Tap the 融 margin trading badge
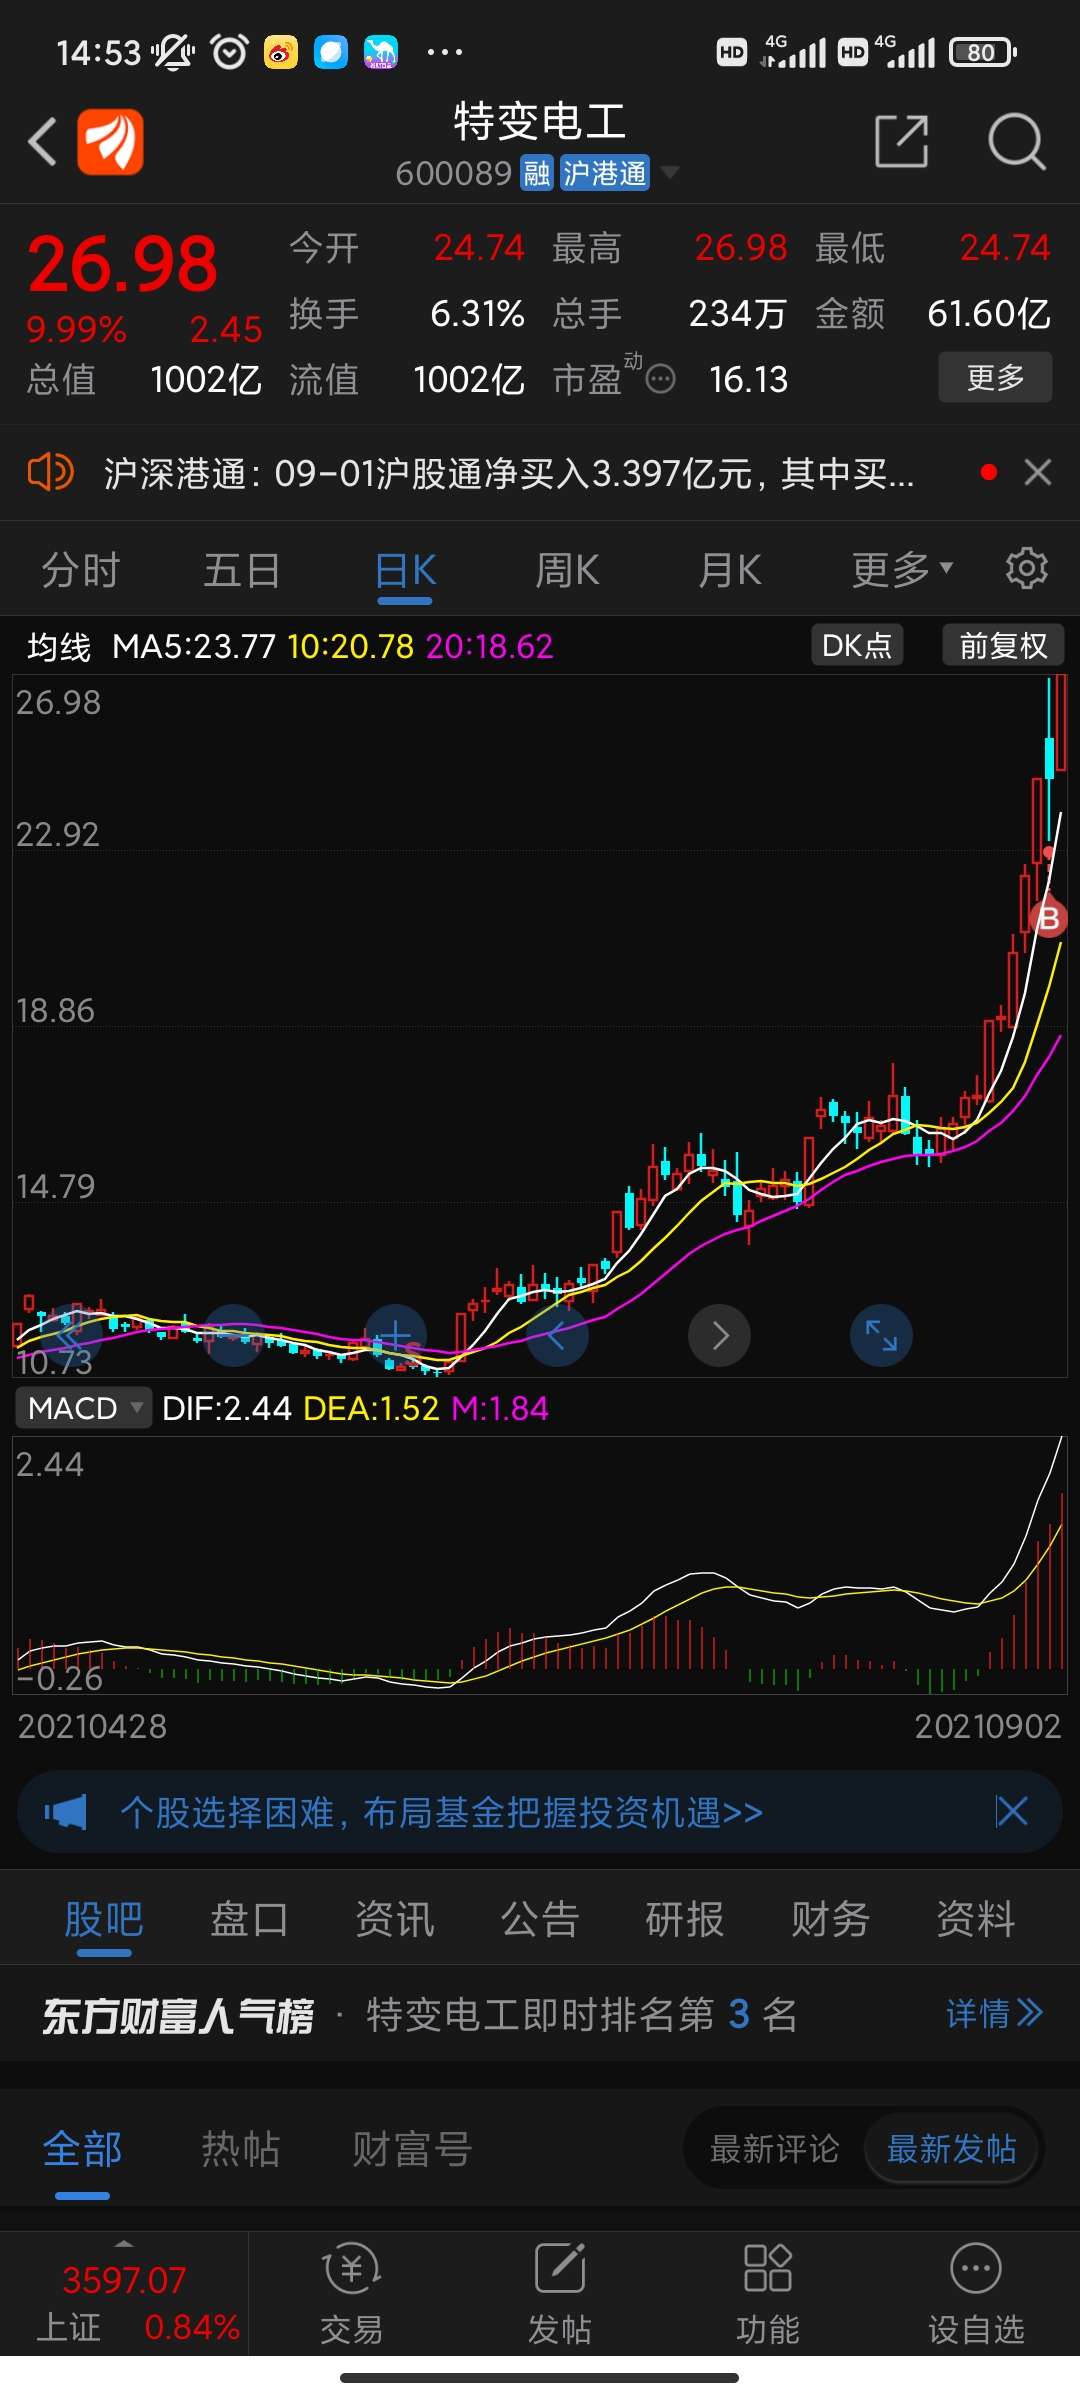The width and height of the screenshot is (1080, 2400). tap(537, 173)
